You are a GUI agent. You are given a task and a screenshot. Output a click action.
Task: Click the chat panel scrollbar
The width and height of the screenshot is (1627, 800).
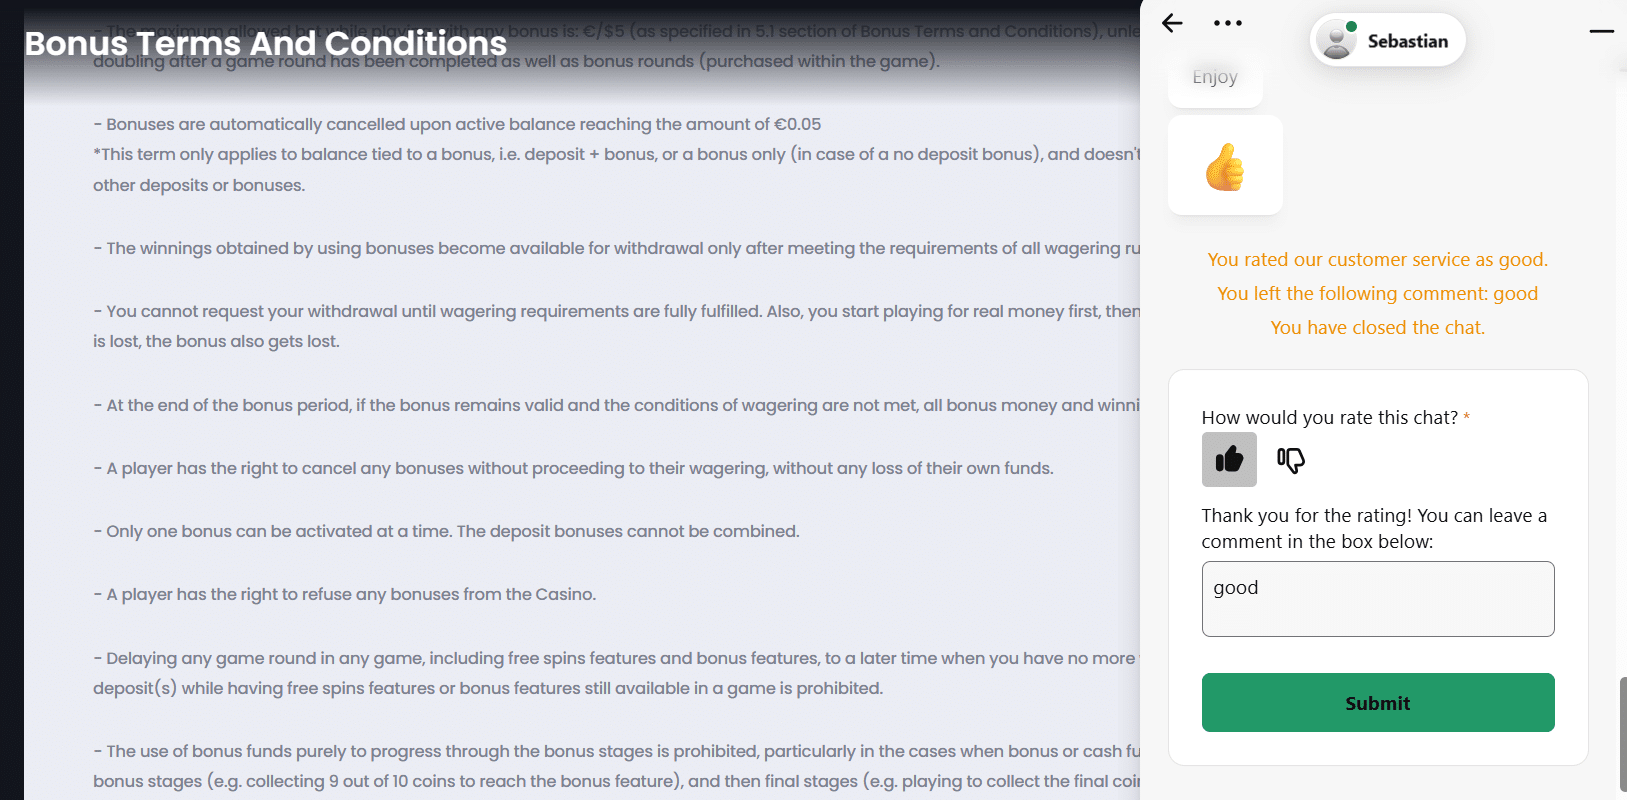click(1622, 735)
